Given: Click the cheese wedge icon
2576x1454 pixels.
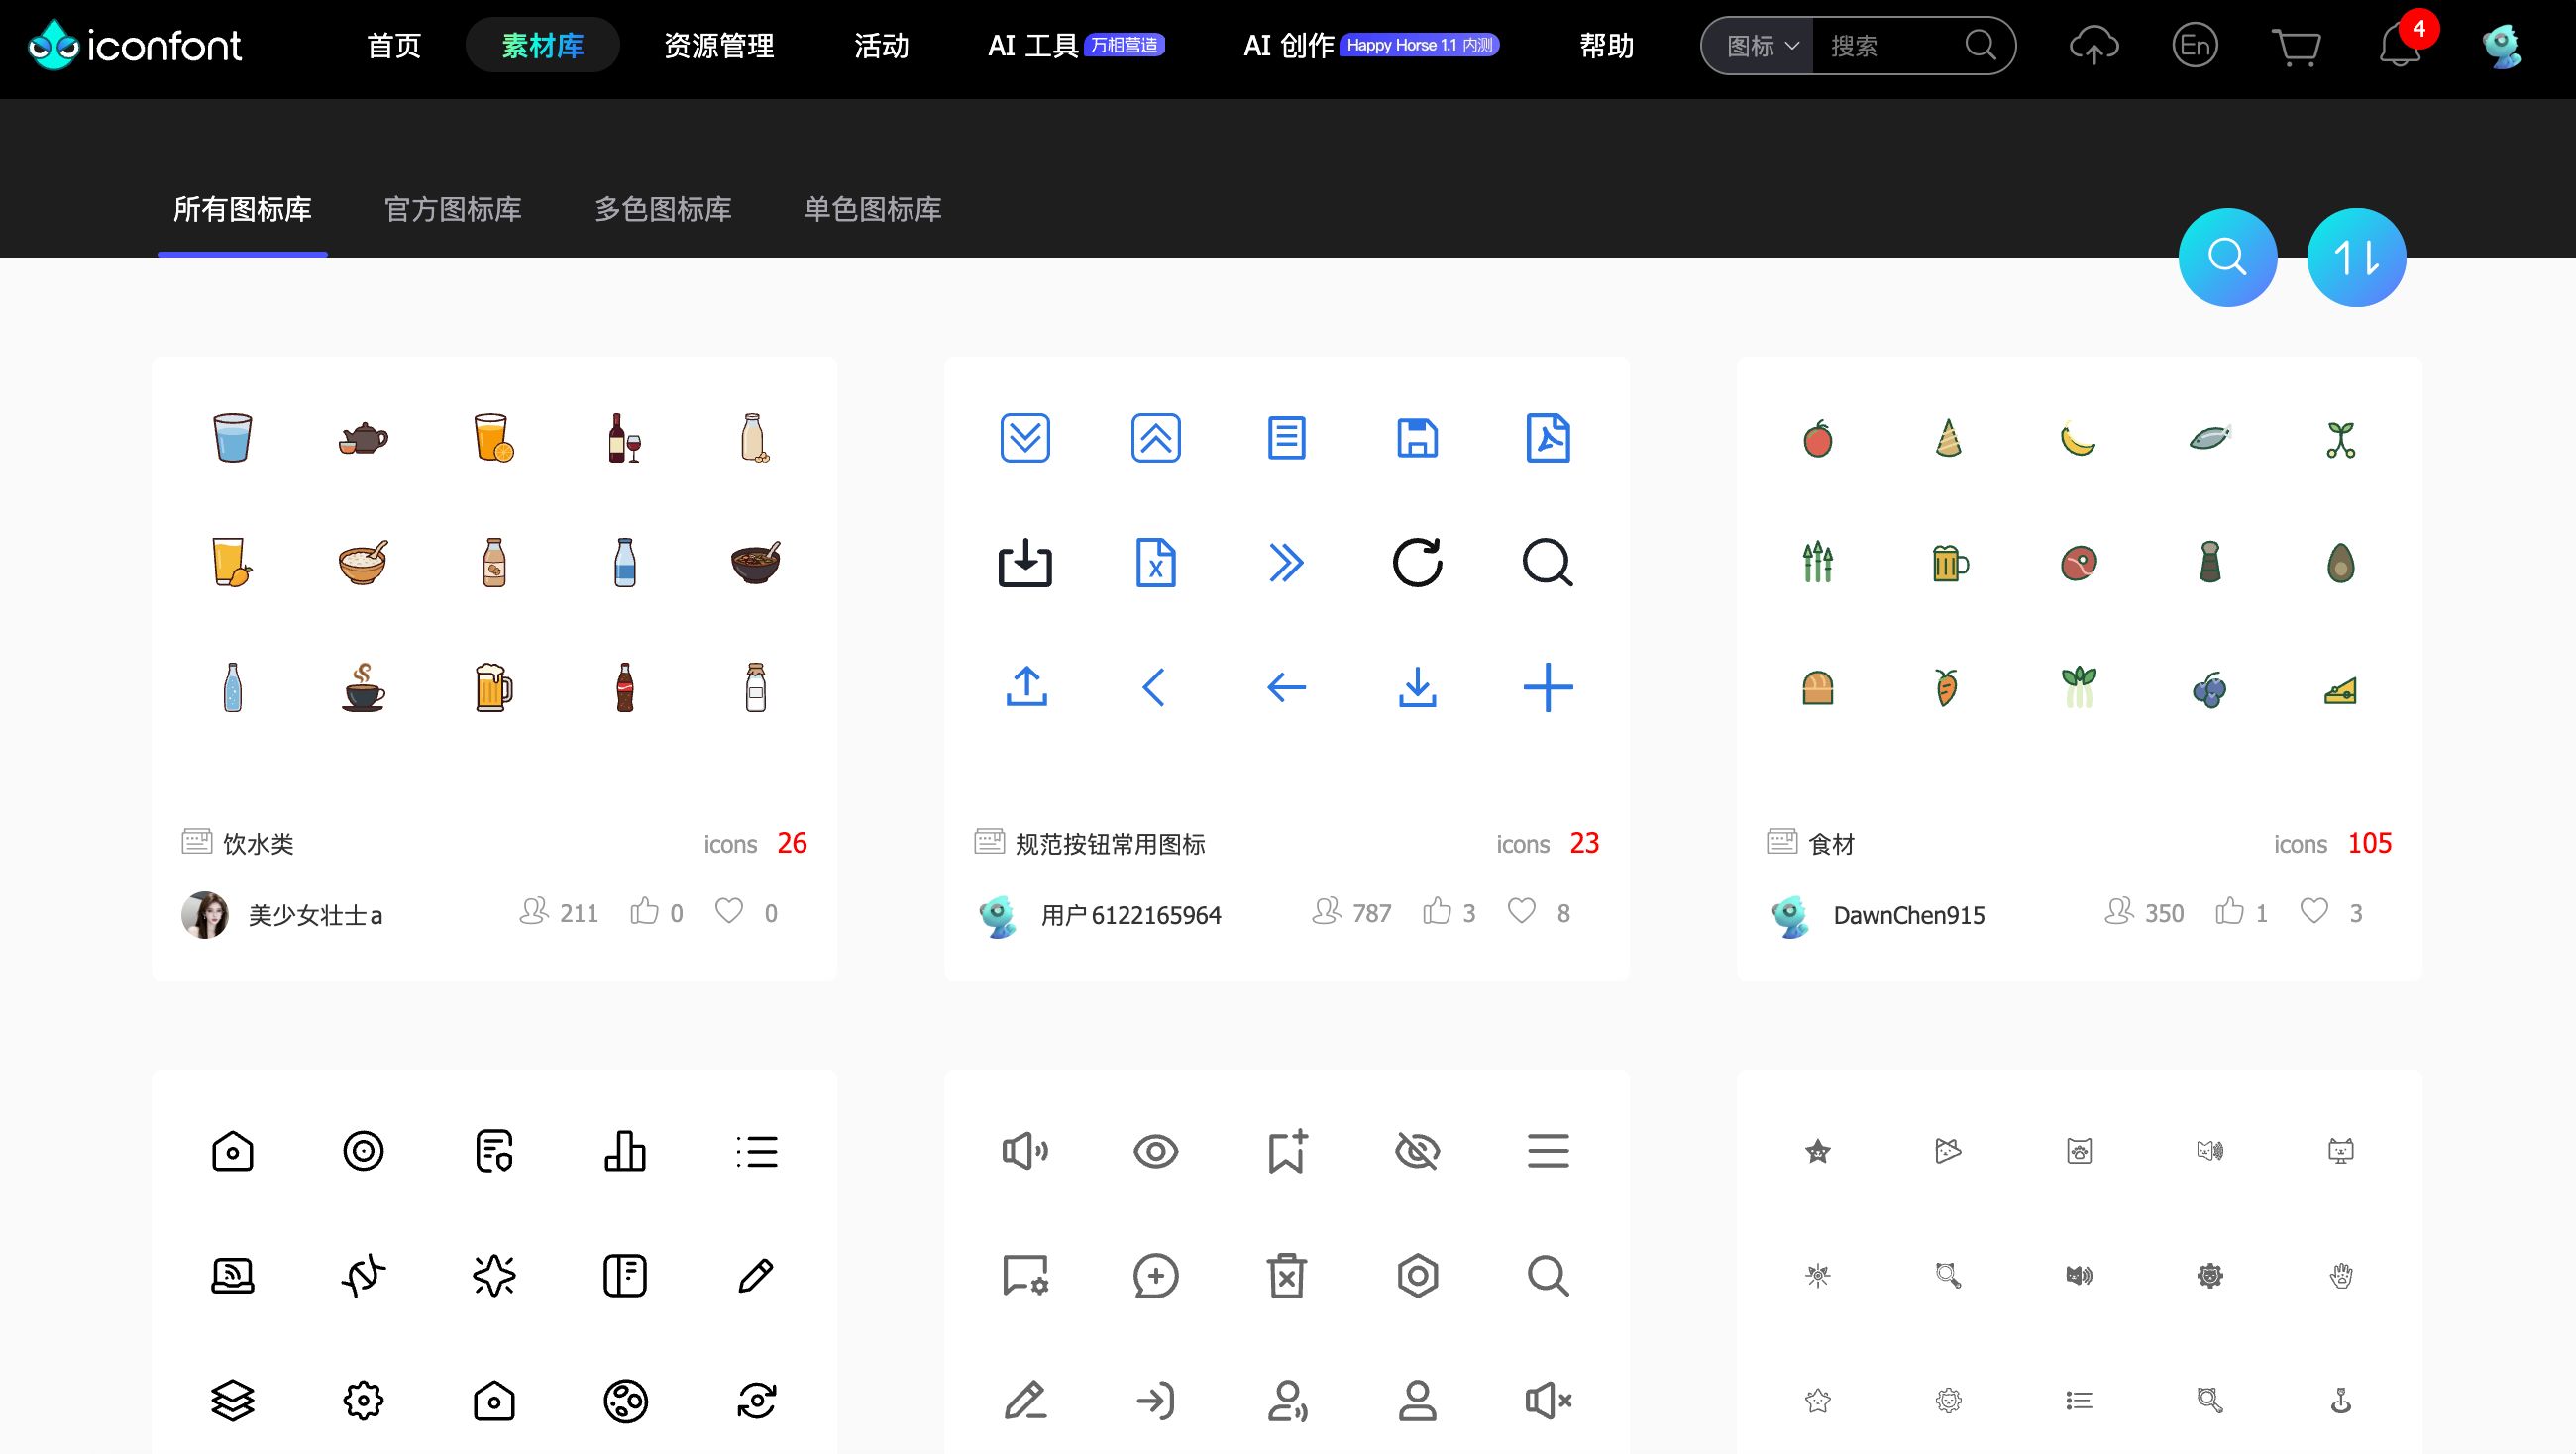Looking at the screenshot, I should pos(2340,690).
